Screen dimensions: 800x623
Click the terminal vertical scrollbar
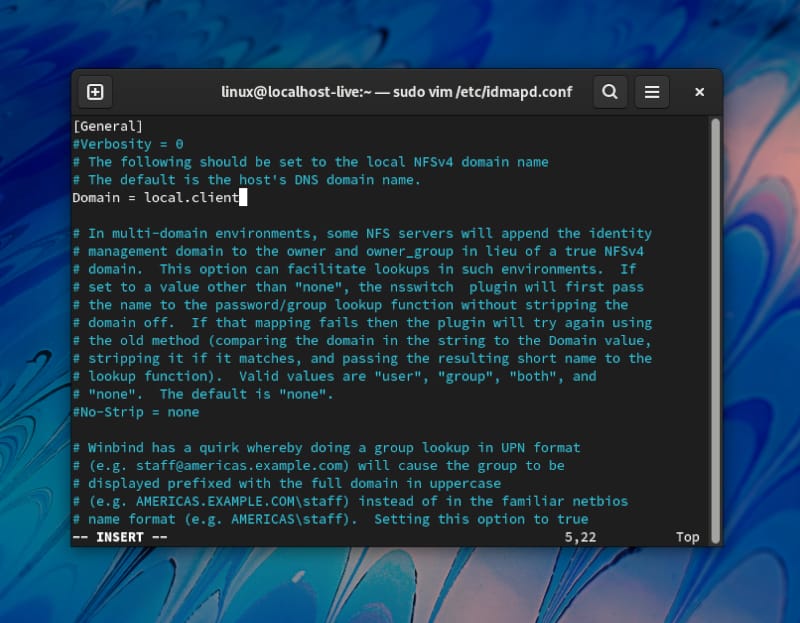coord(715,331)
